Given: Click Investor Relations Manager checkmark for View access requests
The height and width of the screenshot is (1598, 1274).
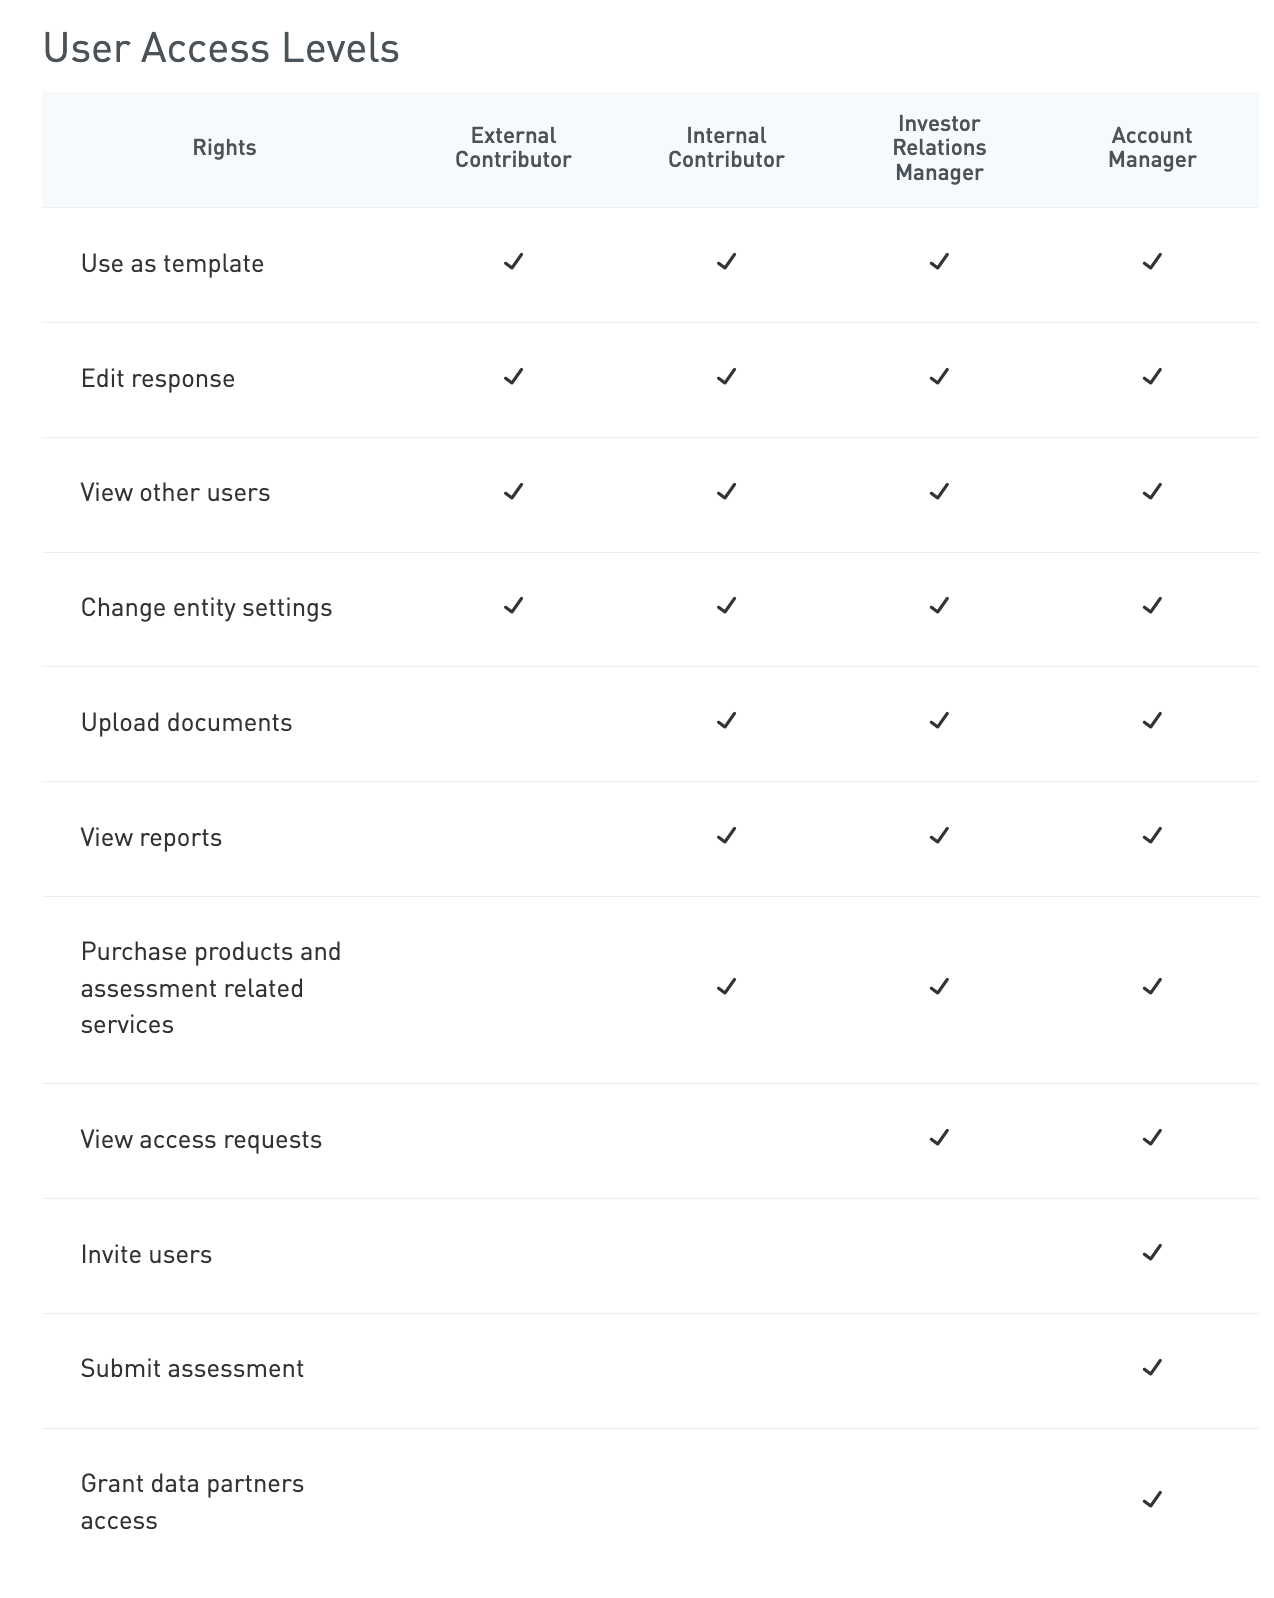Looking at the screenshot, I should coord(939,1138).
